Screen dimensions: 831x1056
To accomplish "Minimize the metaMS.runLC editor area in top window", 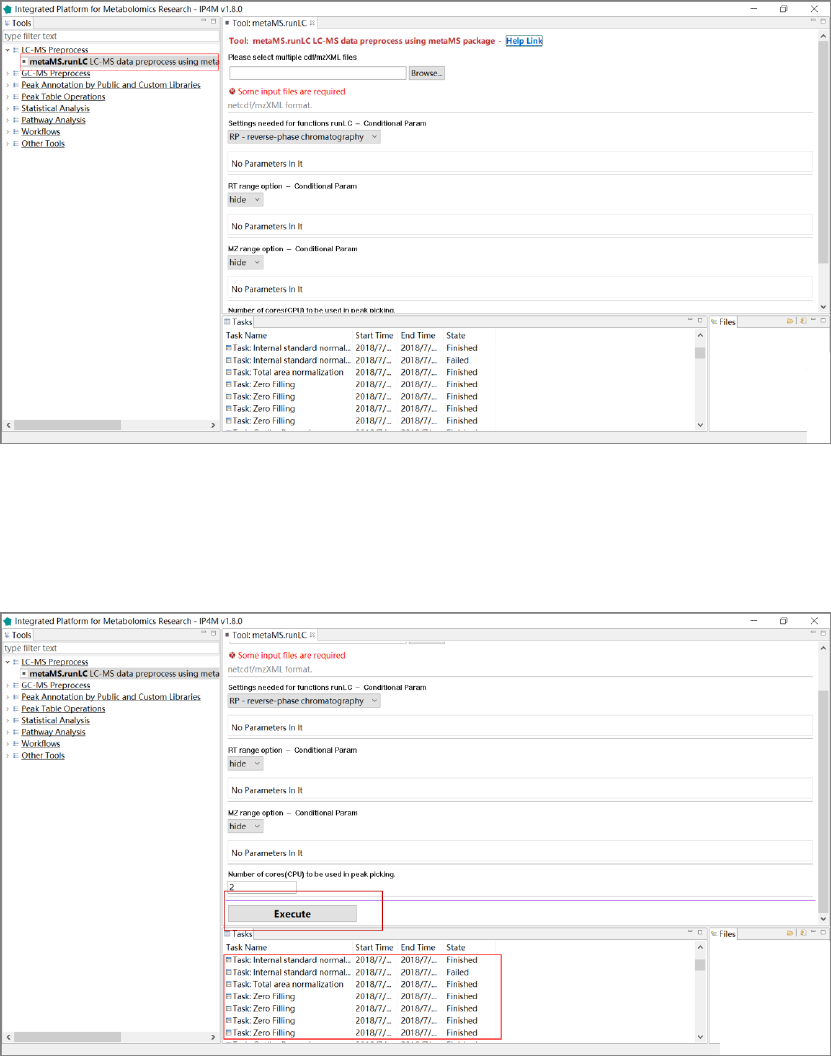I will [x=813, y=21].
